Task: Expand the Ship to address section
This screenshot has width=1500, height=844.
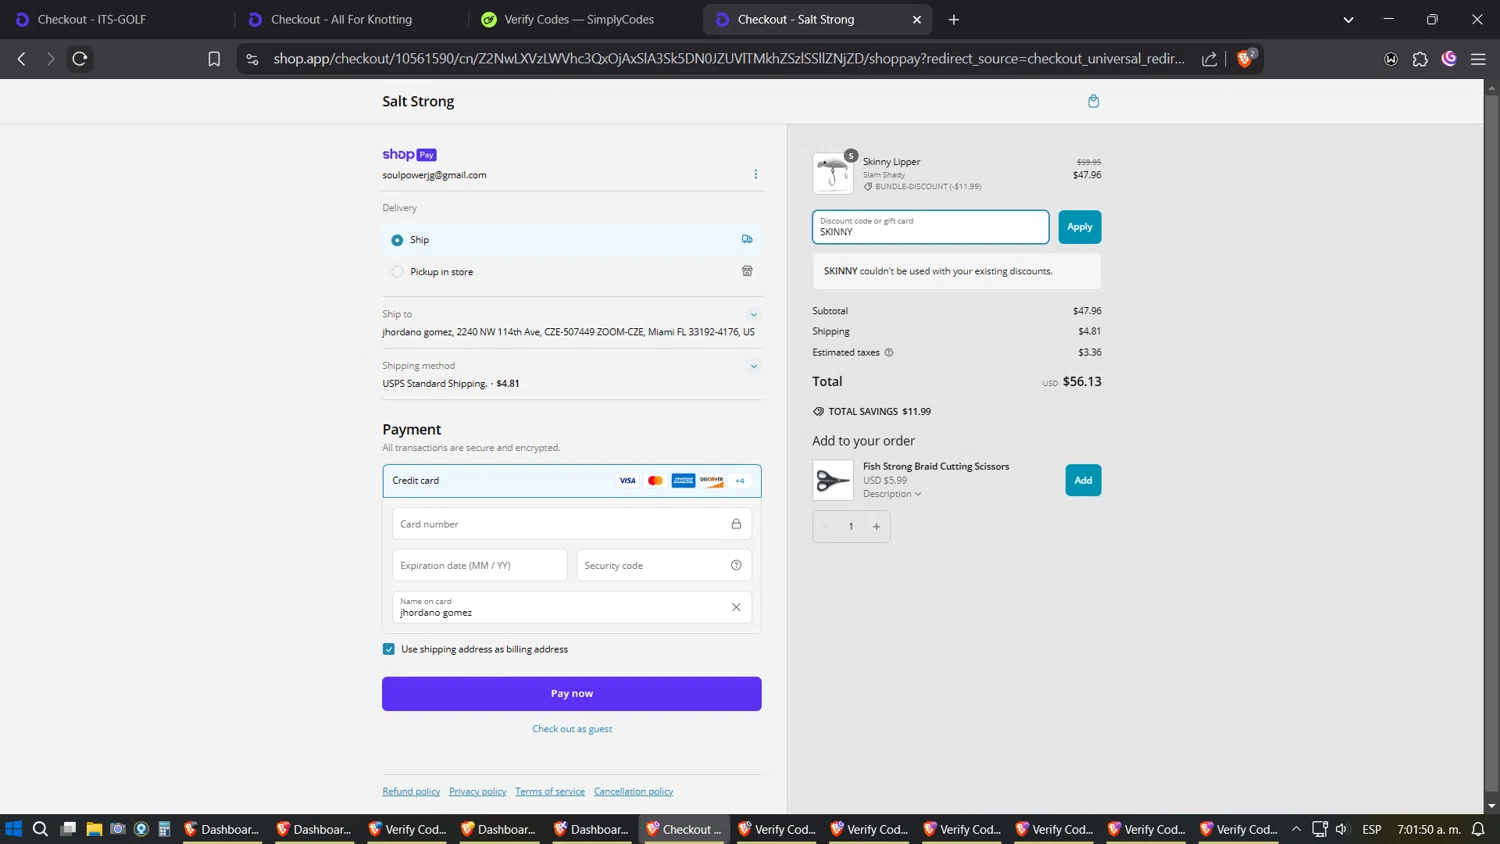Action: pos(754,314)
